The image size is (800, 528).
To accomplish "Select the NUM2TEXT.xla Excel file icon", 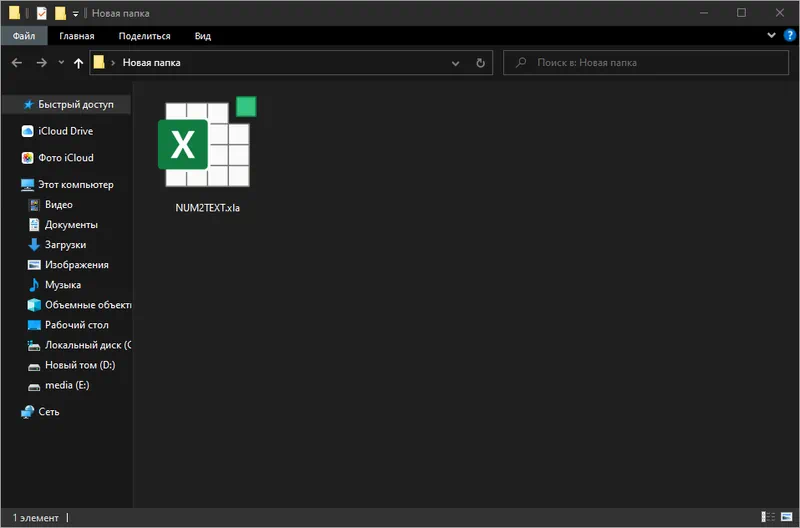I will point(207,141).
